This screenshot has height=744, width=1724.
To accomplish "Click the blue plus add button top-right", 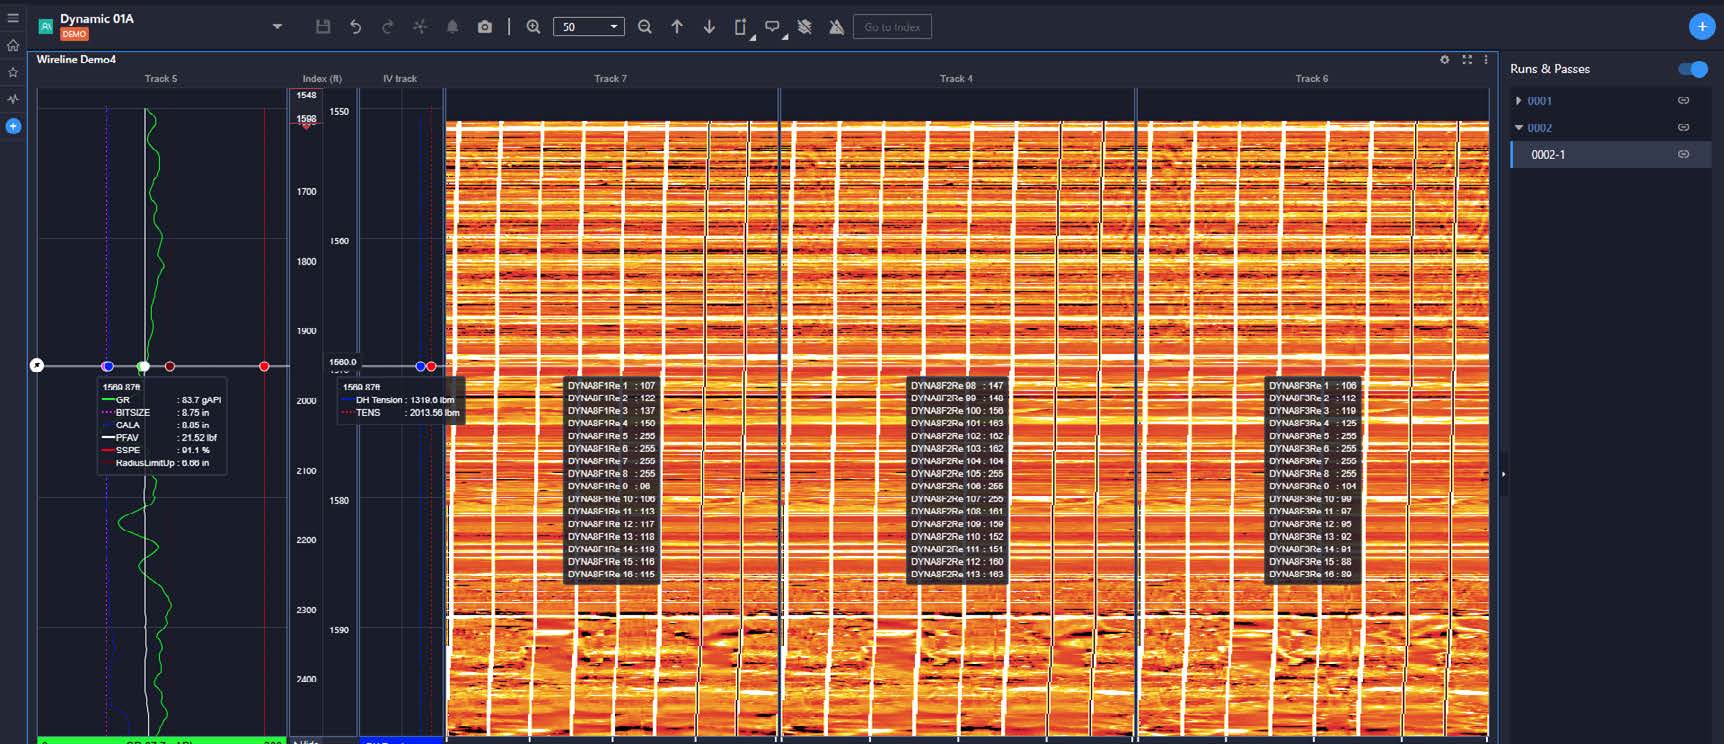I will coord(1701,27).
